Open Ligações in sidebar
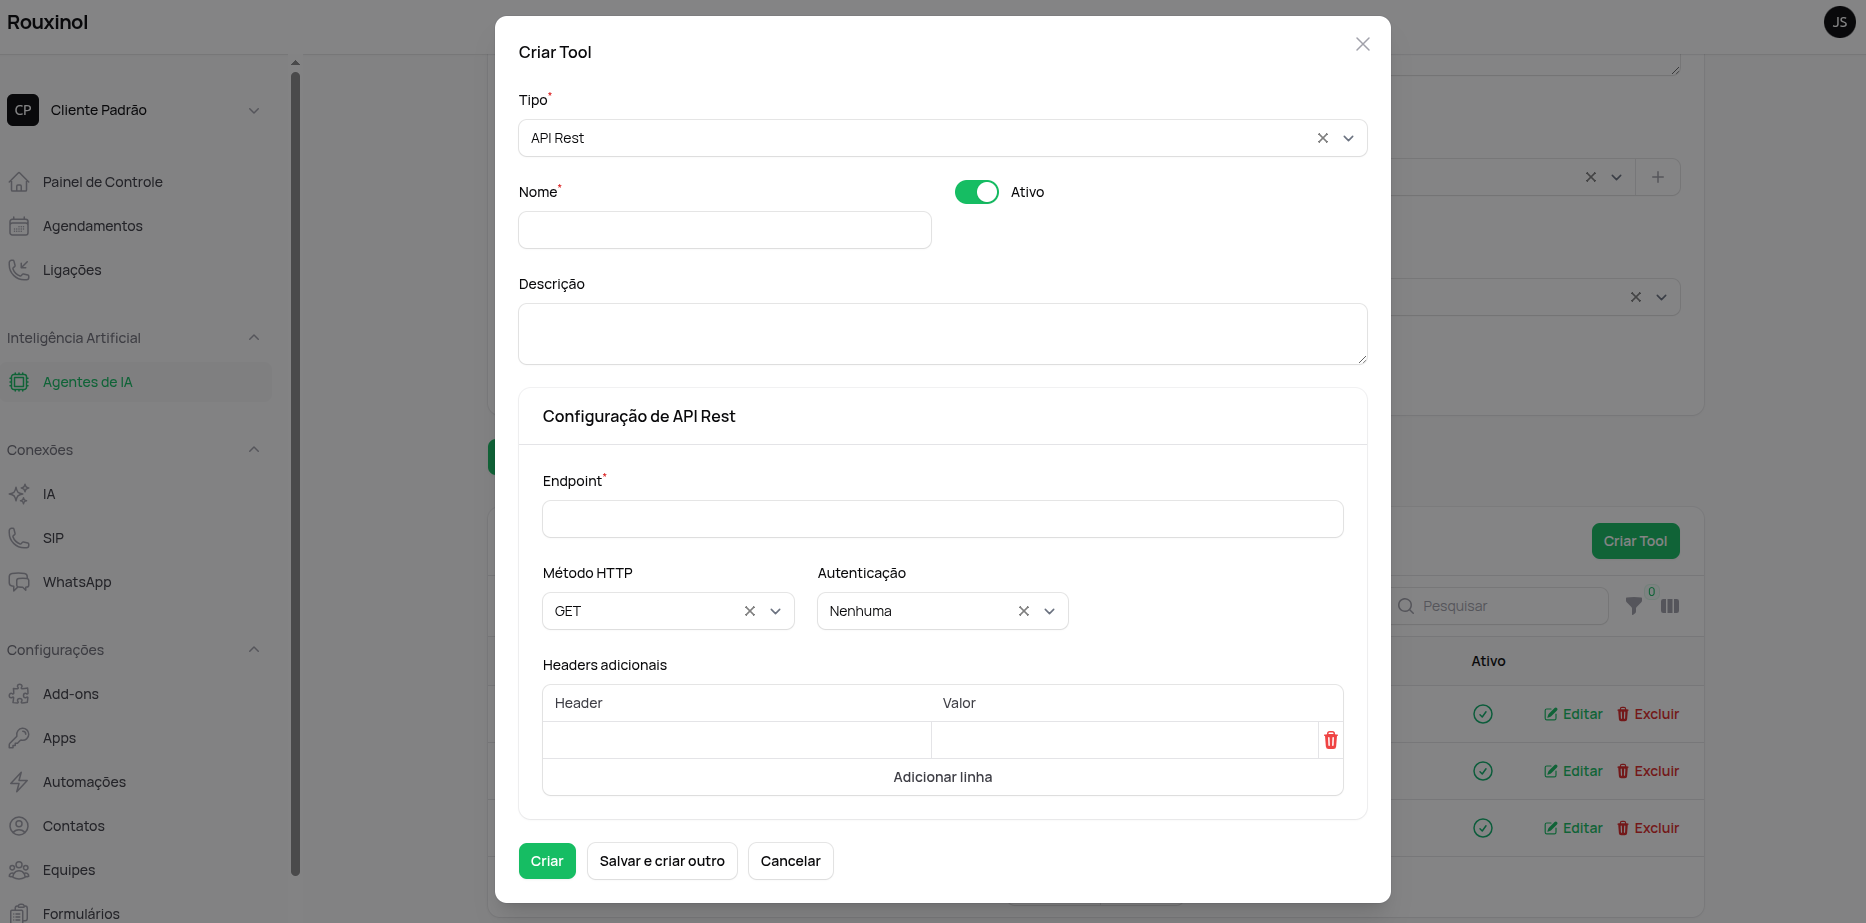 (137, 270)
